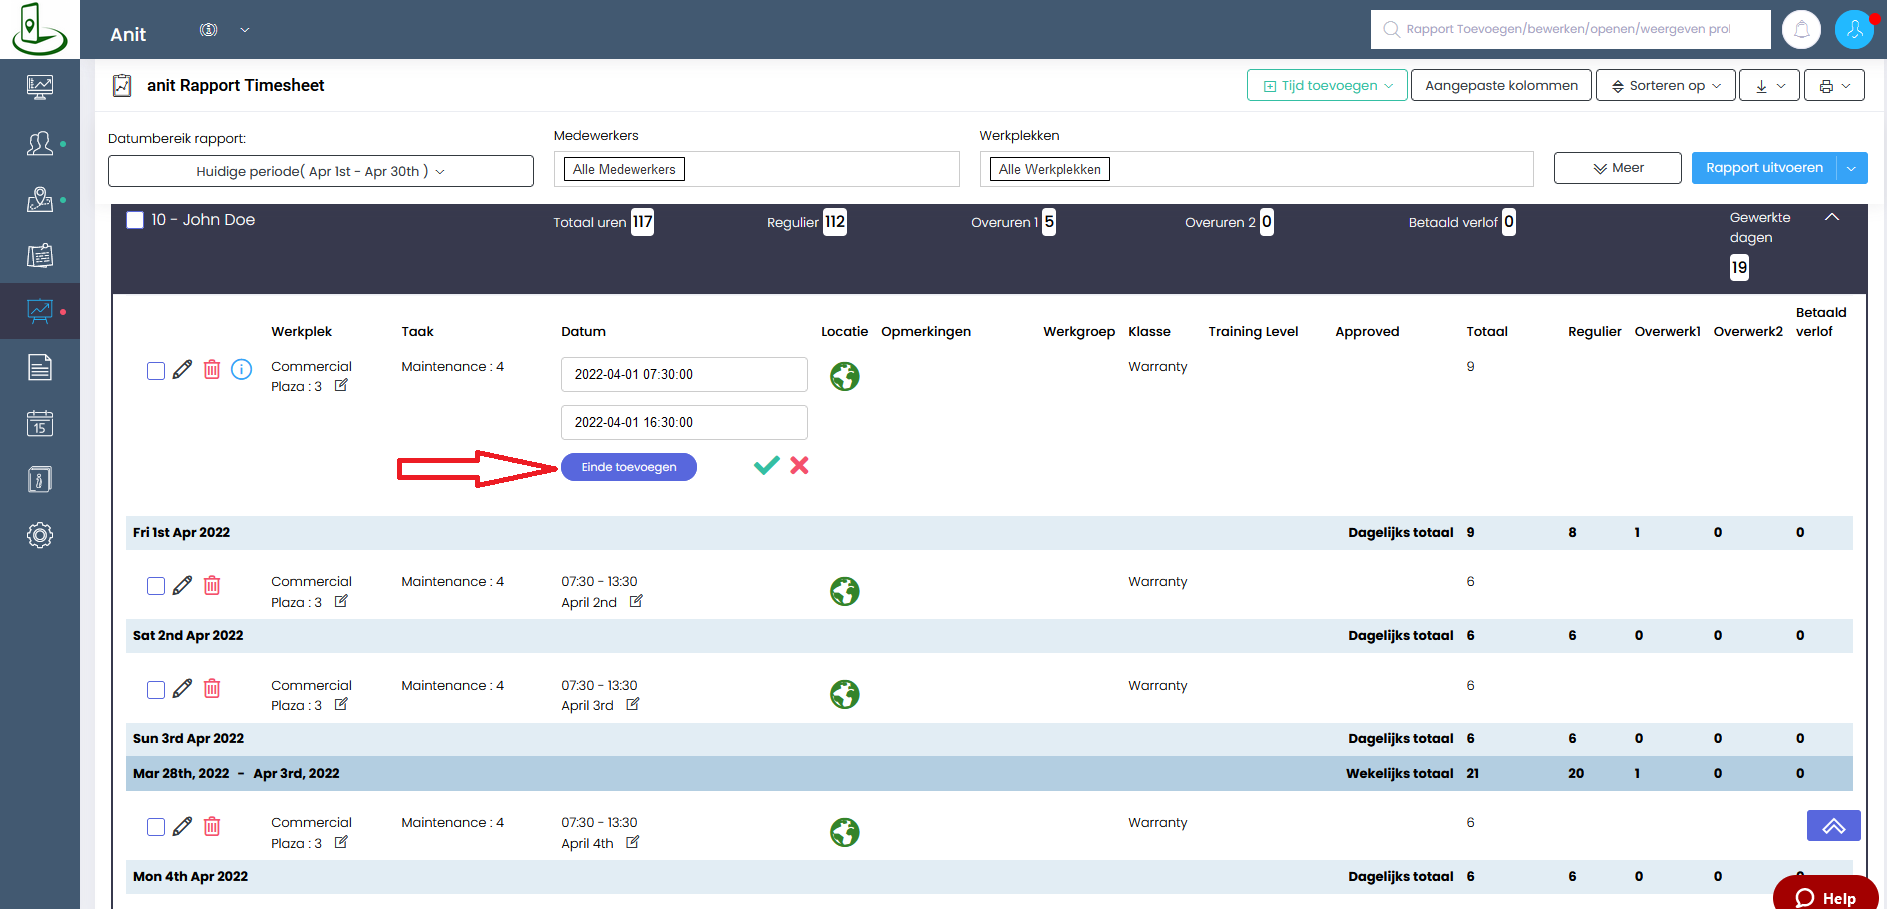The image size is (1887, 909).
Task: Select the 10 - John Doe checkbox
Action: (x=135, y=220)
